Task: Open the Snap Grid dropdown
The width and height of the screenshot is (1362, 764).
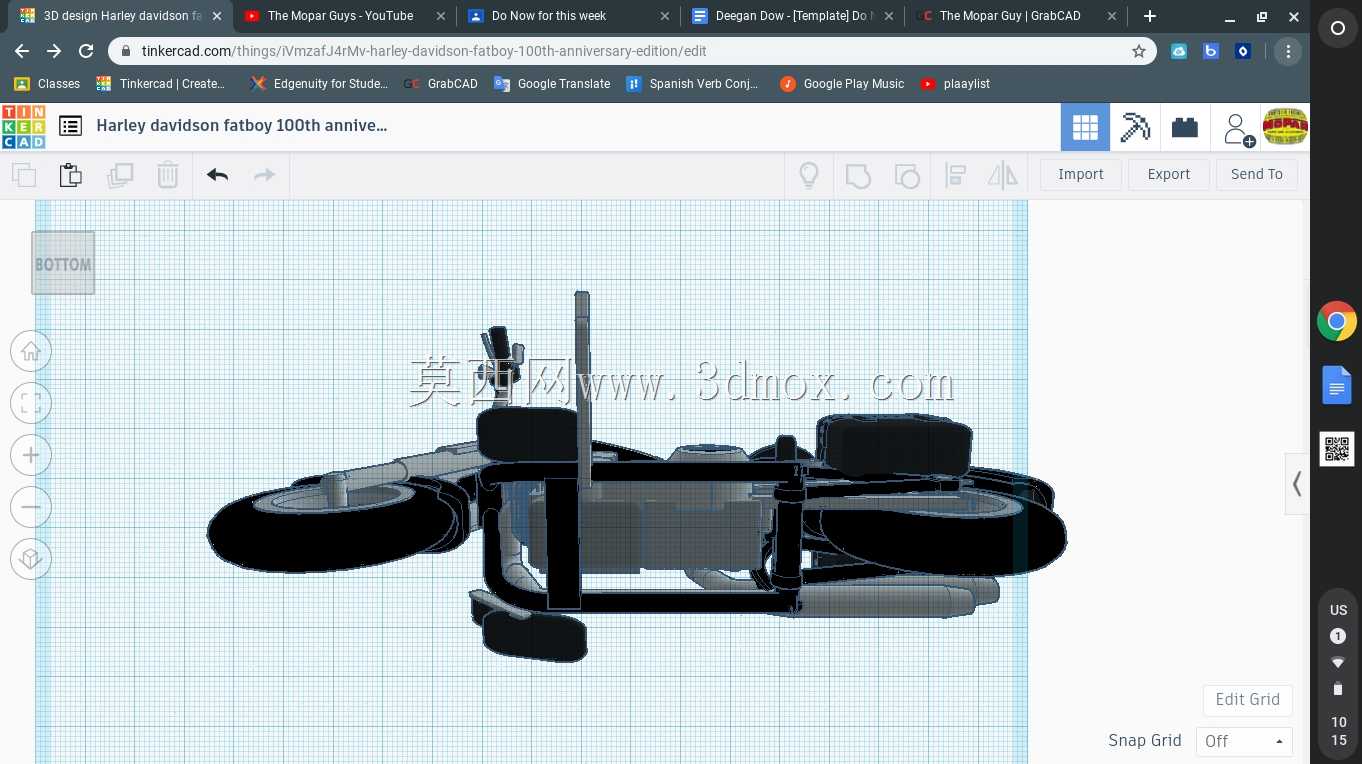Action: 1244,741
